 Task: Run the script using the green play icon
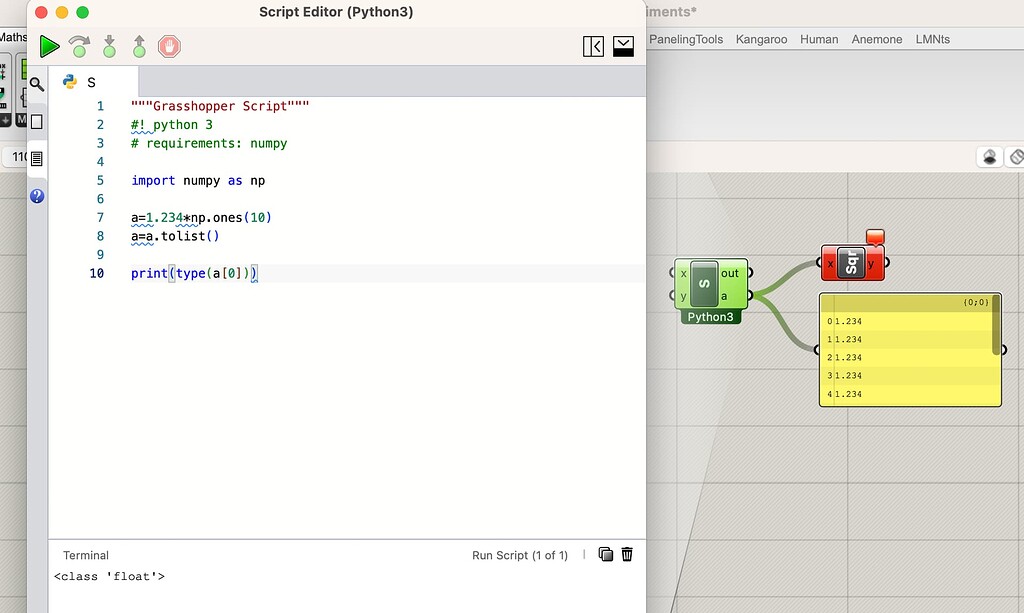[x=48, y=46]
